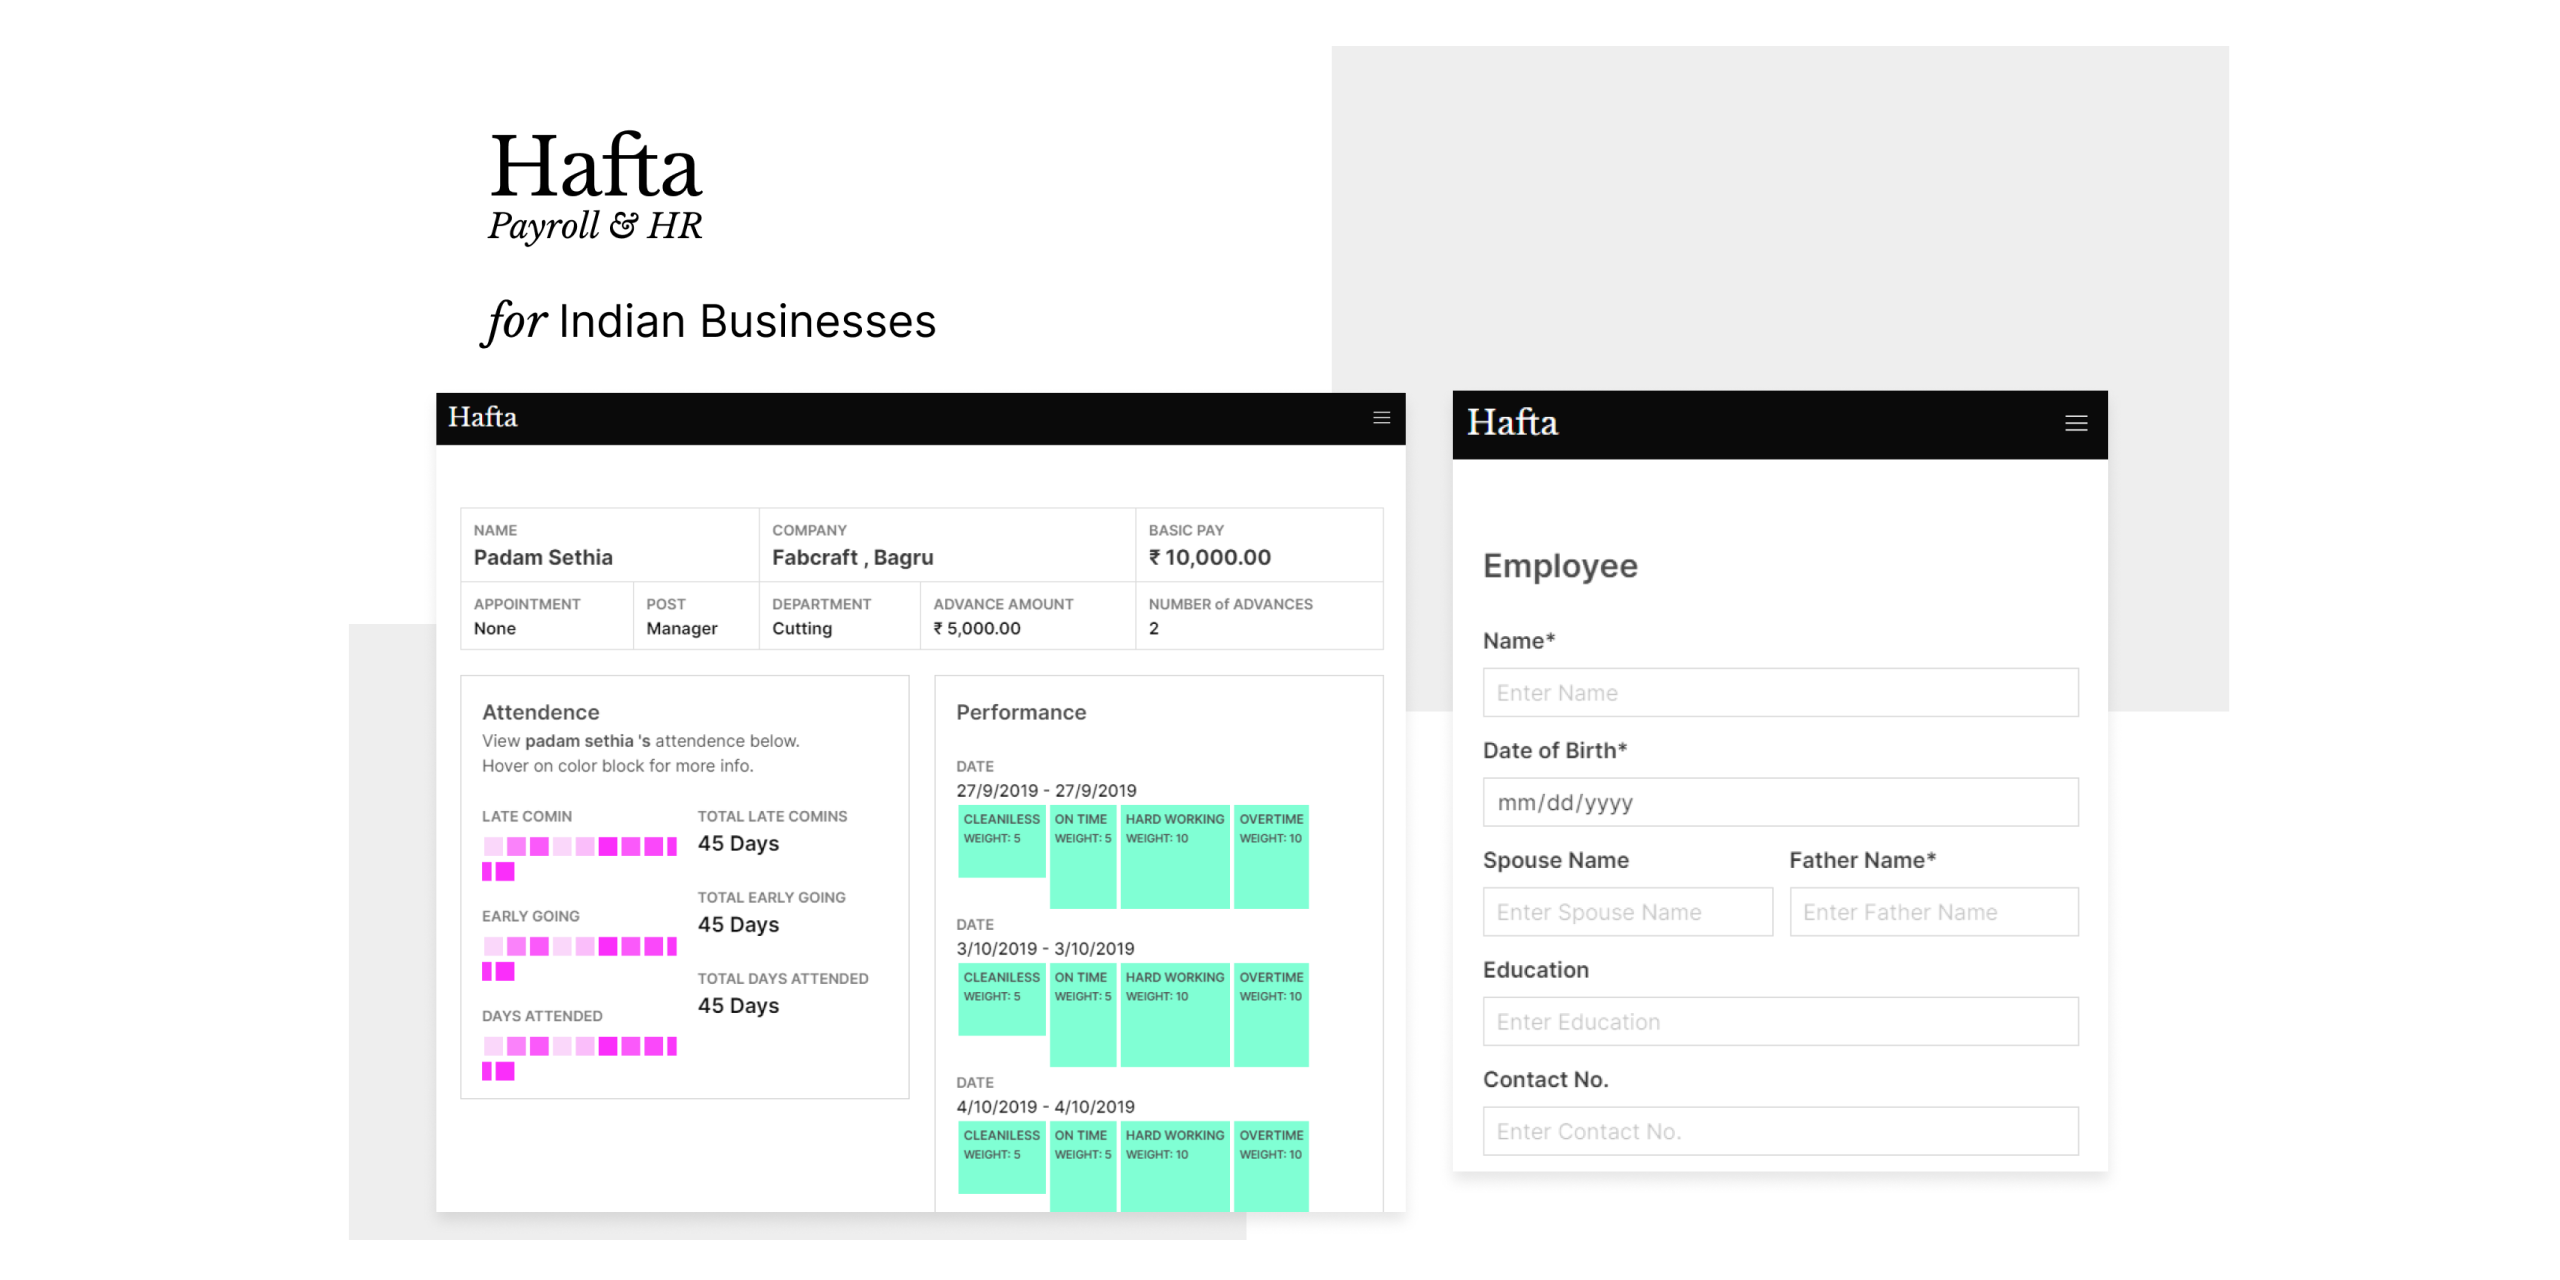The height and width of the screenshot is (1280, 2560).
Task: Open hamburger menu in Employee form header
Action: tap(2076, 424)
